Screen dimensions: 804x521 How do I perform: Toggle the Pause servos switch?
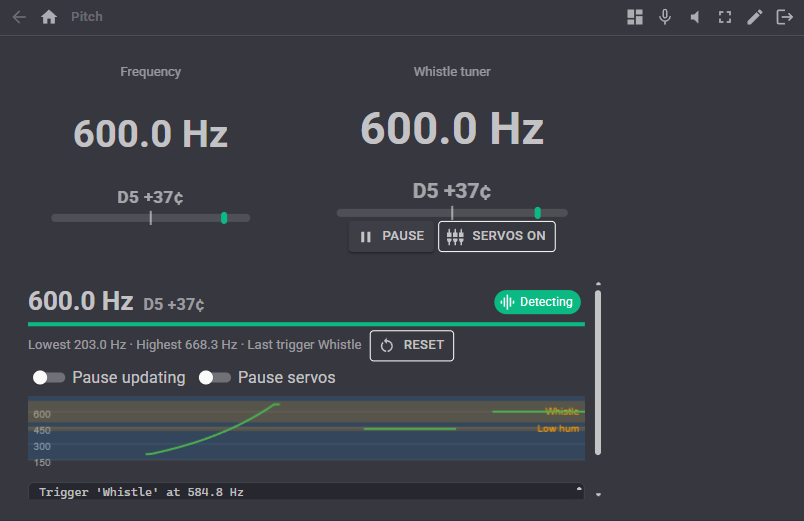pyautogui.click(x=215, y=378)
